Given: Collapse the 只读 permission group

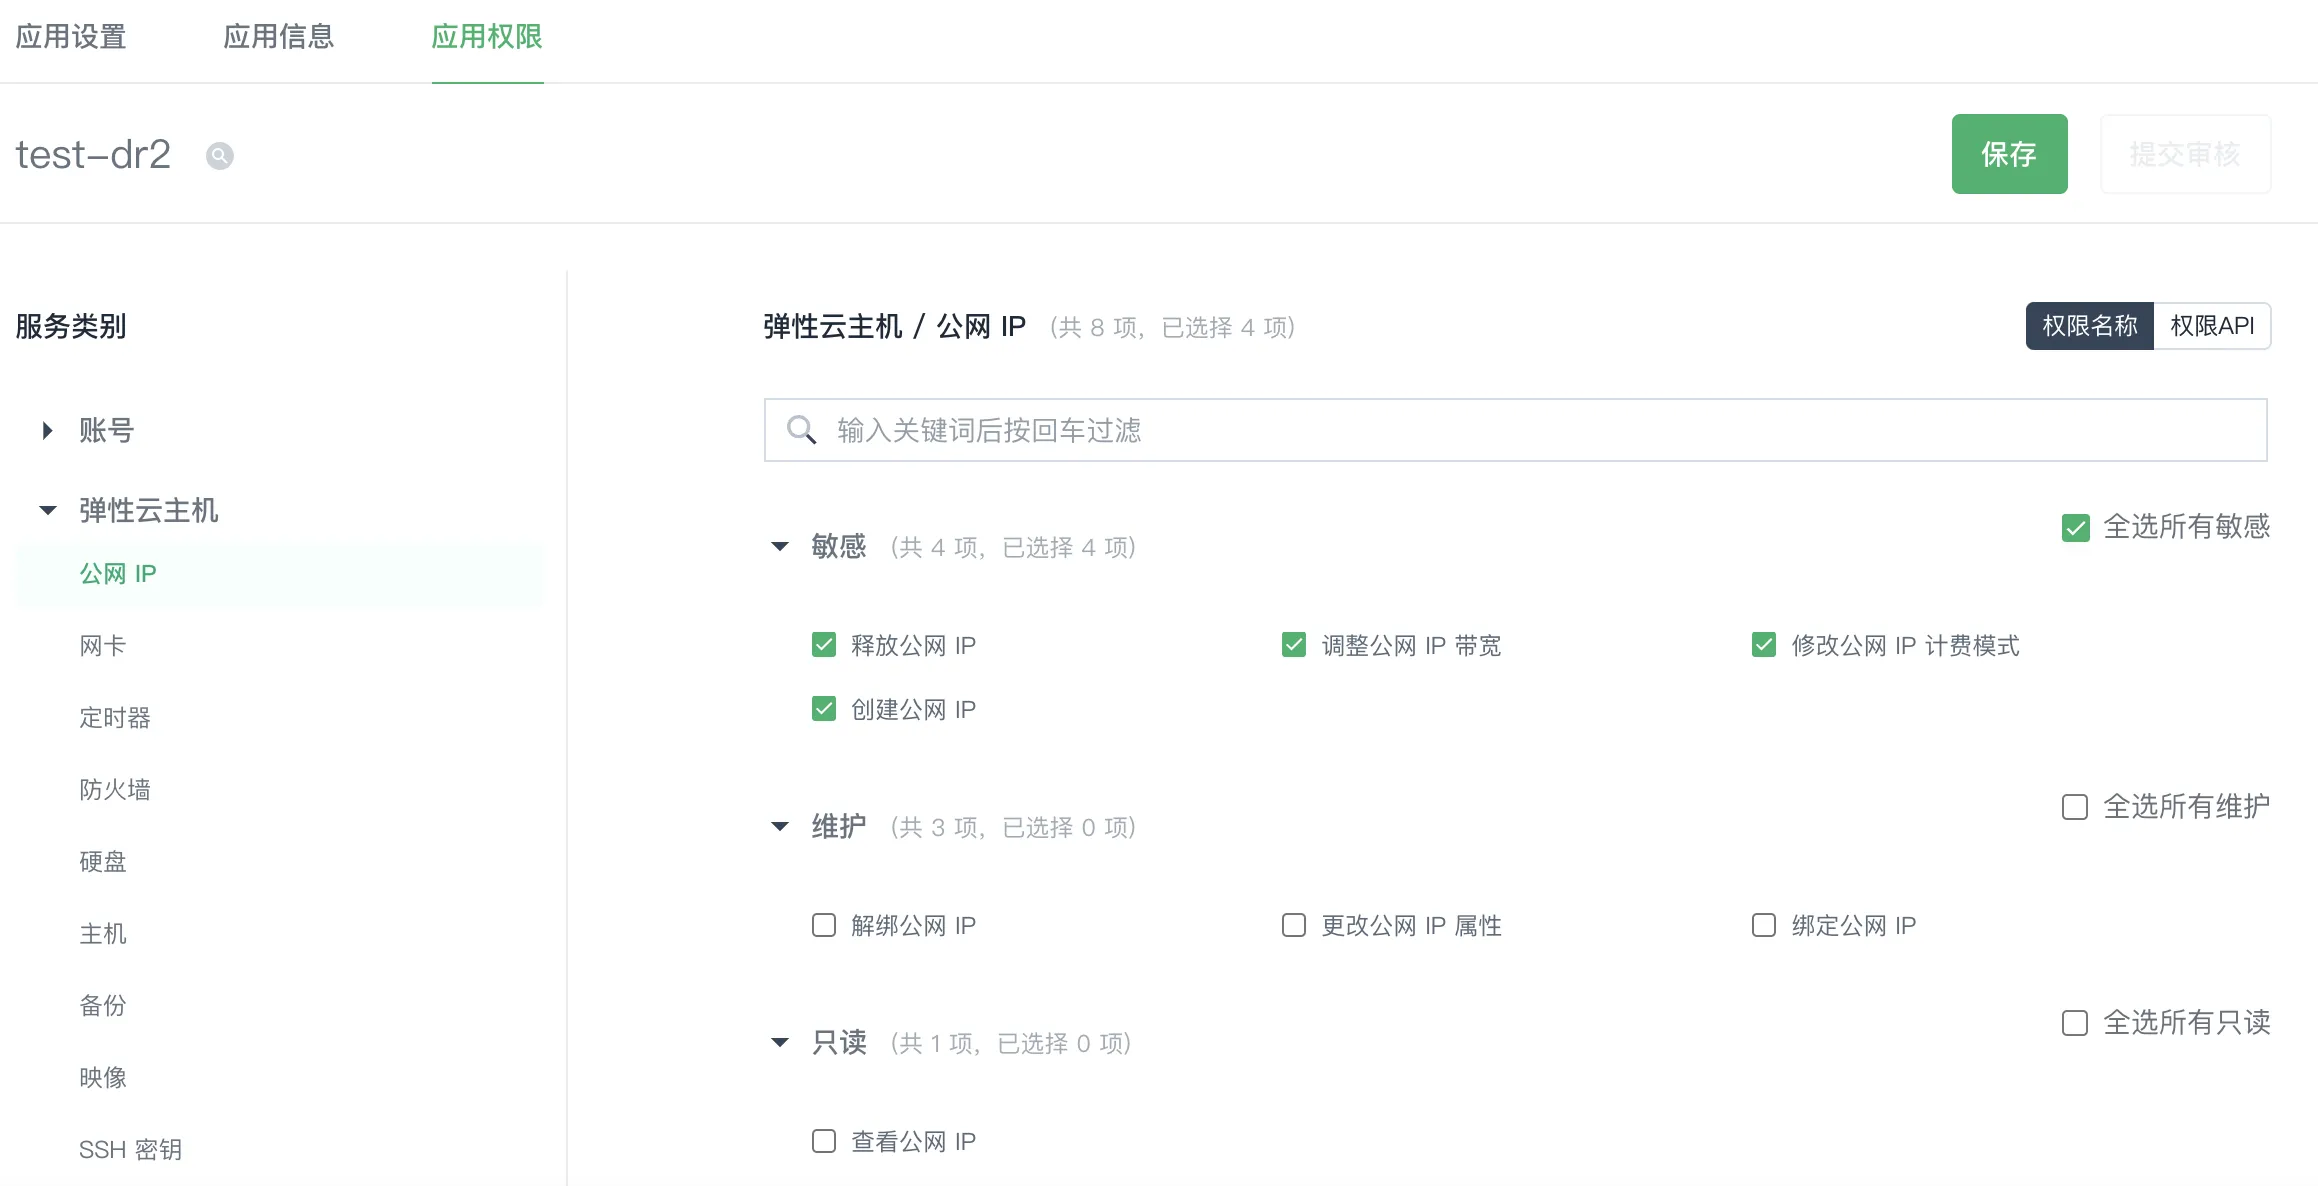Looking at the screenshot, I should point(780,1042).
